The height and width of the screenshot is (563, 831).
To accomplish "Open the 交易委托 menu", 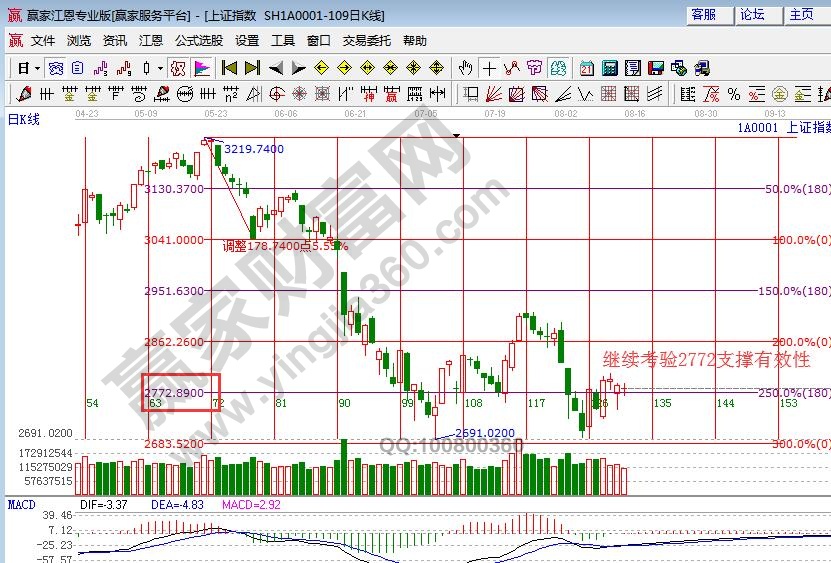I will click(365, 41).
